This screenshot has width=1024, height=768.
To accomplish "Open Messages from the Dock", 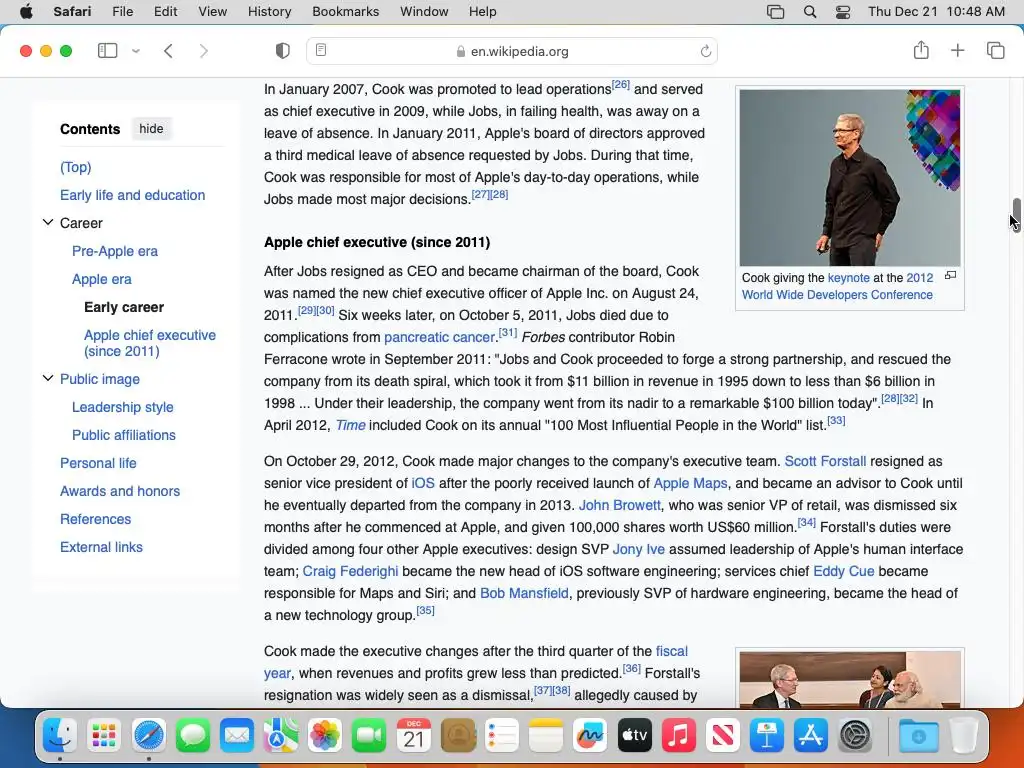I will (x=193, y=736).
